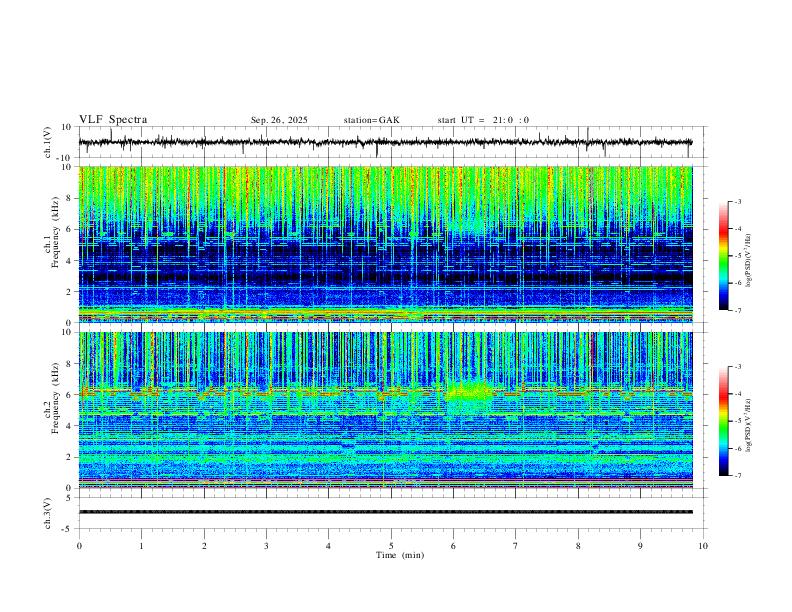Click the 'start UT = 21:0 :0' text

click(483, 120)
